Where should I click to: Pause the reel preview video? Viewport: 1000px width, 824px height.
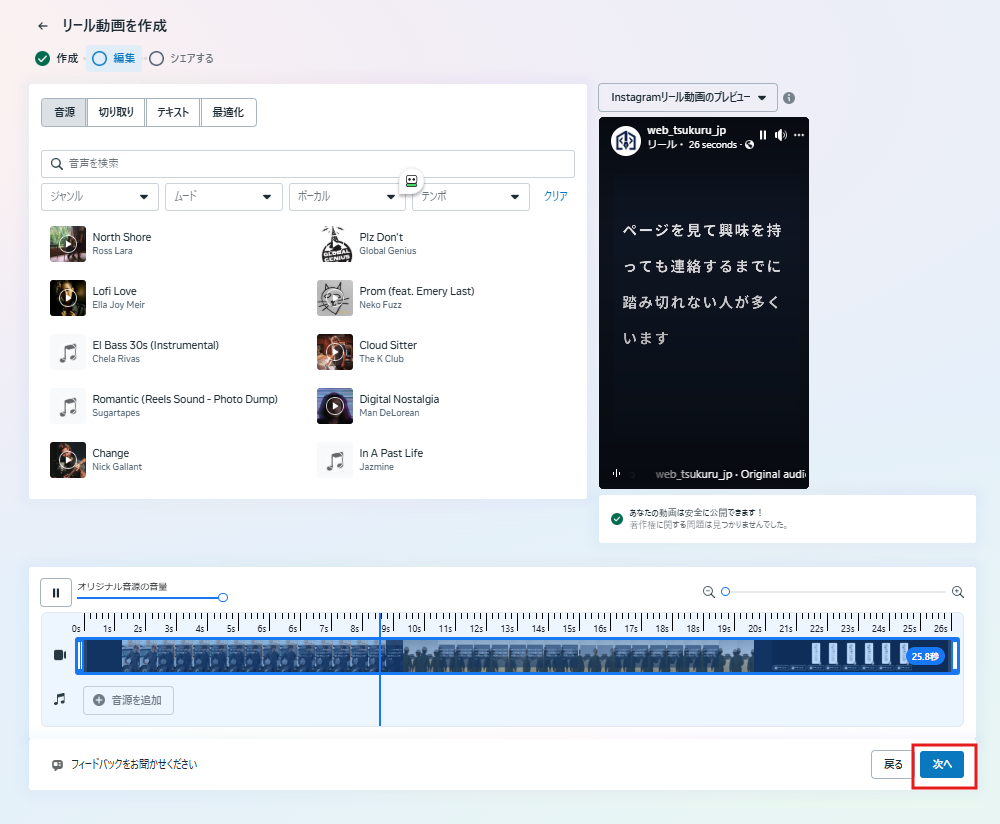(763, 135)
